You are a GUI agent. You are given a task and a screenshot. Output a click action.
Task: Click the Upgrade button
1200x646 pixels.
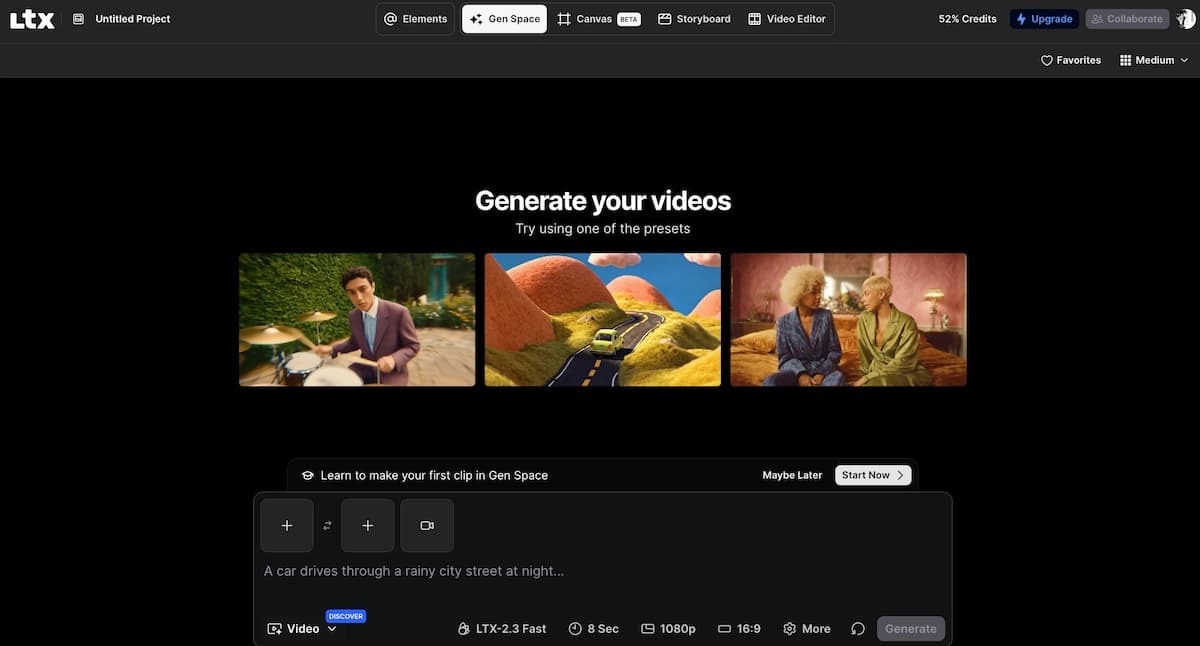click(x=1044, y=19)
